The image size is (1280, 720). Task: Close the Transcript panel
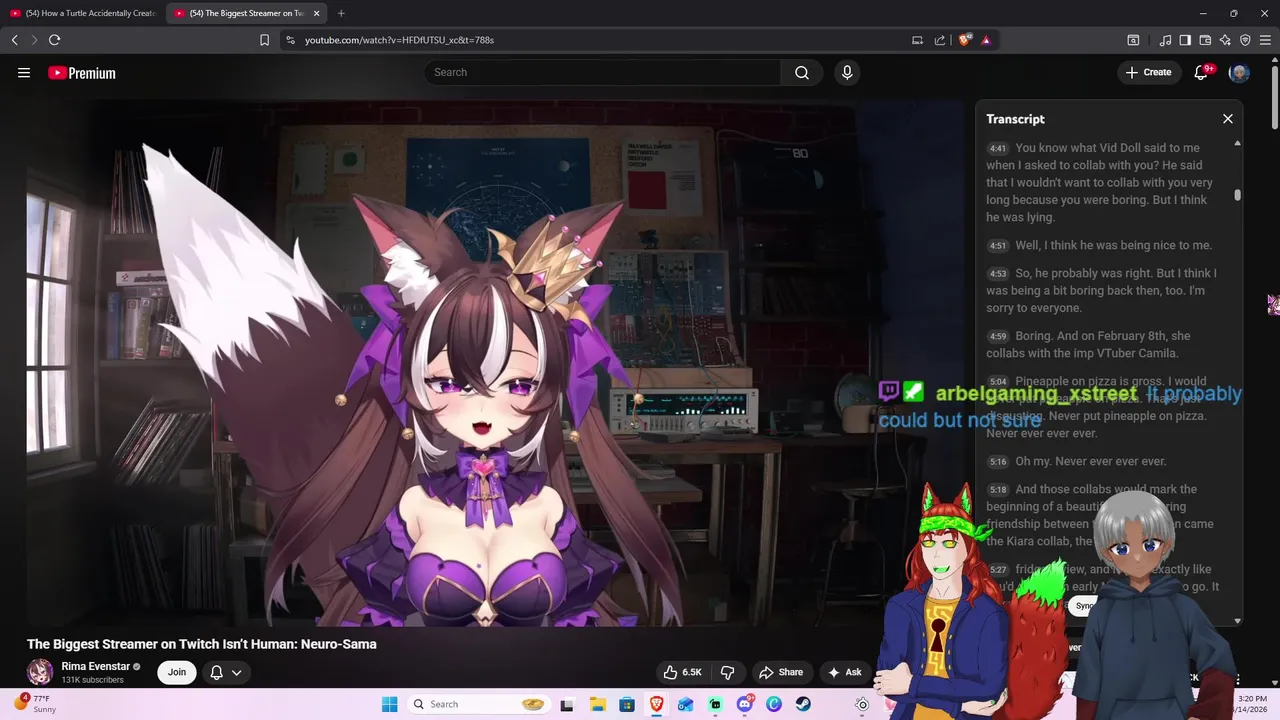tap(1228, 119)
